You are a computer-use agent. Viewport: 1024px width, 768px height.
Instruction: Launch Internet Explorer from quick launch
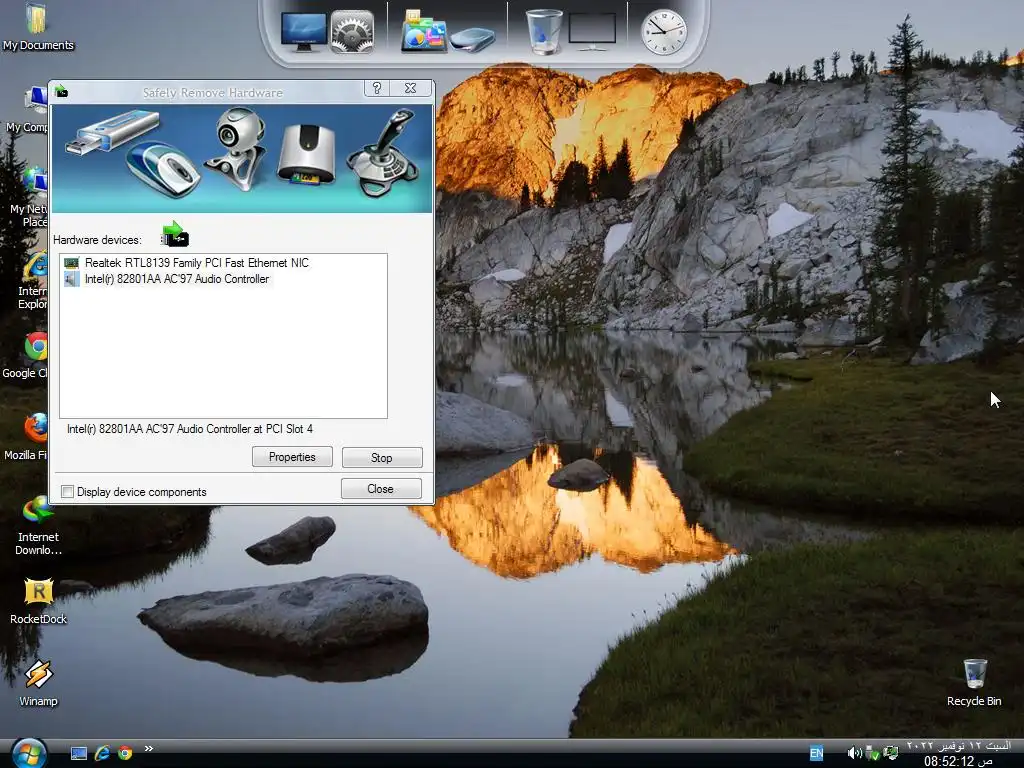(102, 754)
